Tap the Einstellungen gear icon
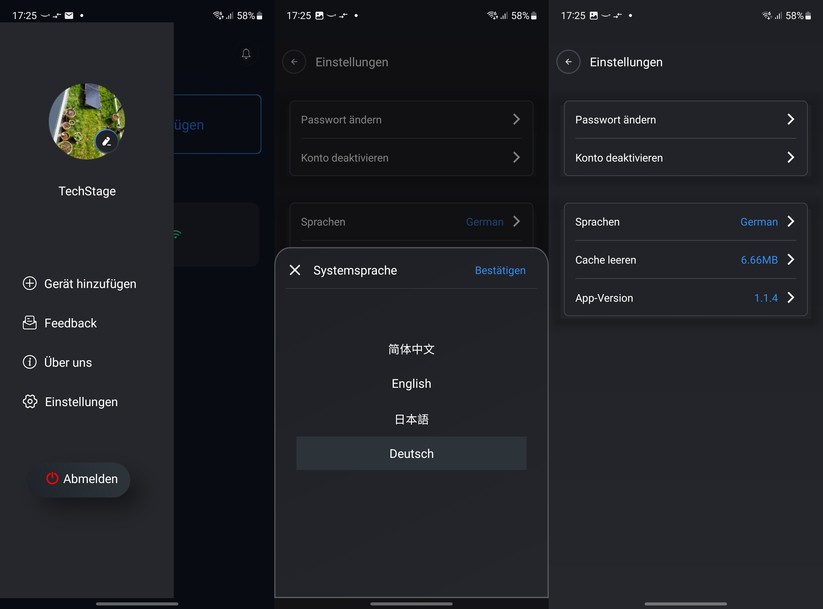 pos(30,402)
